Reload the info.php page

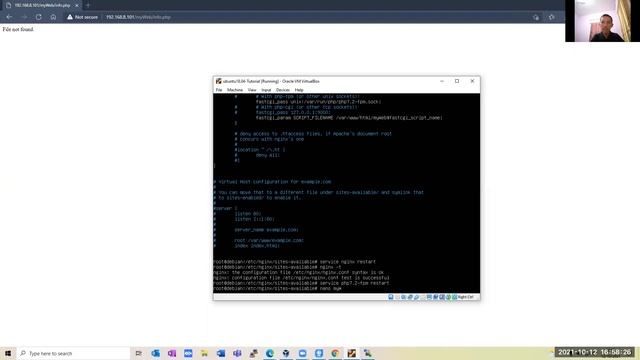[38, 17]
